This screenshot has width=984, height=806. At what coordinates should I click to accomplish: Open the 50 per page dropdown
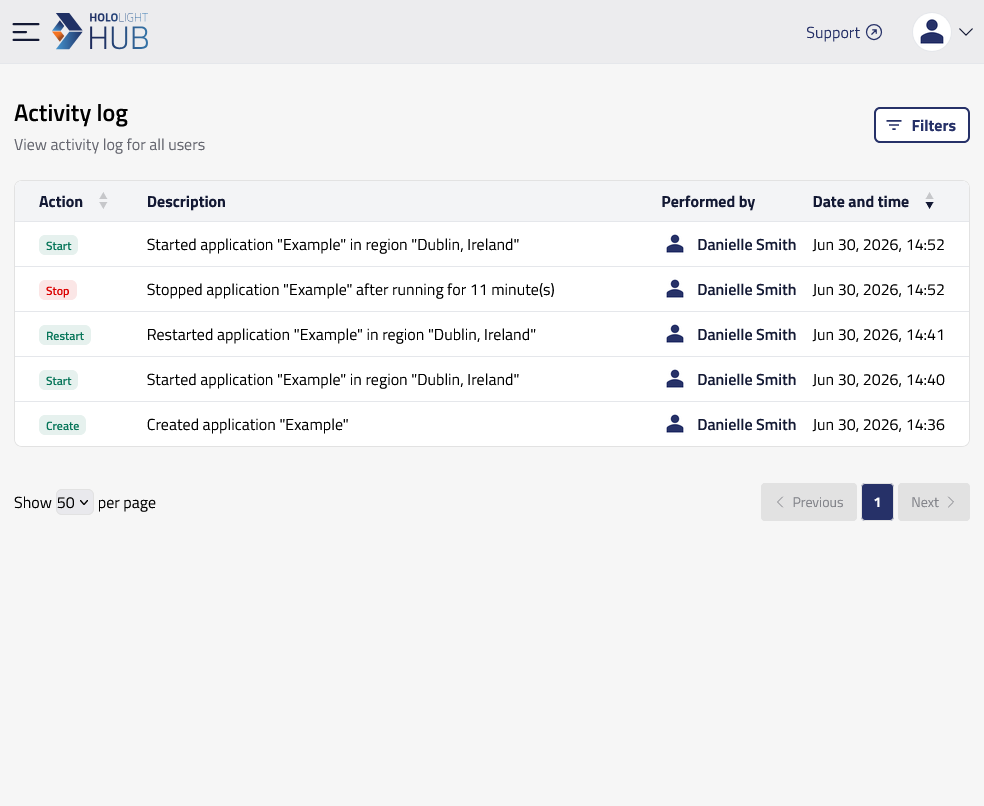75,502
